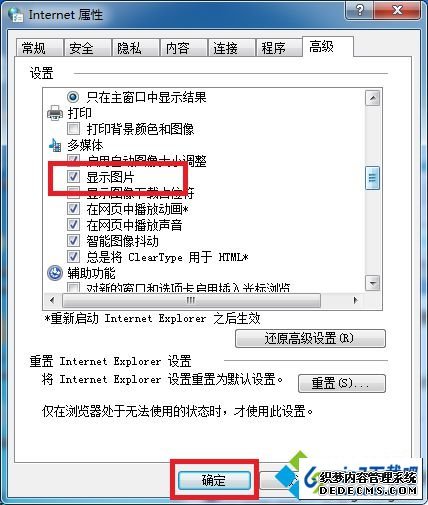Screen dimensions: 428x505
Task: Enable 打印背景颜色和图像 checkbox
Action: point(73,128)
